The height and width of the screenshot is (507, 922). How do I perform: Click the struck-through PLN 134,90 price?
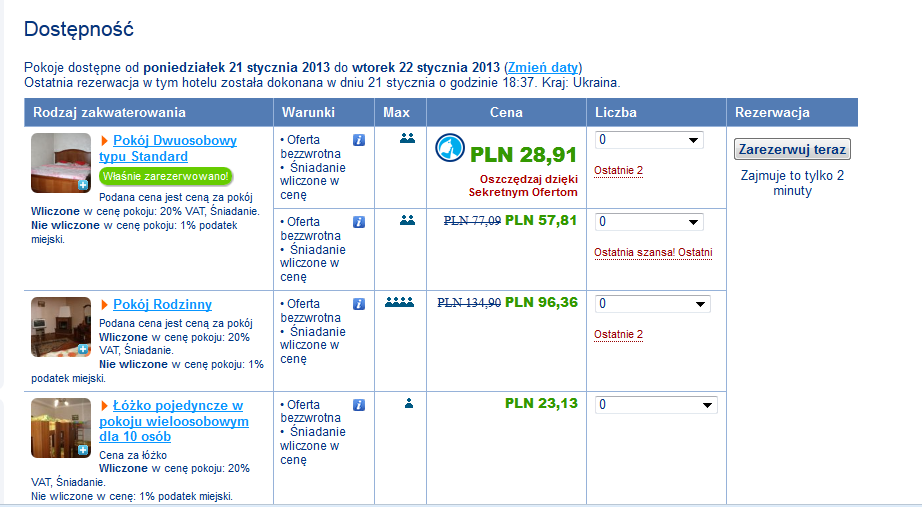[x=469, y=302]
